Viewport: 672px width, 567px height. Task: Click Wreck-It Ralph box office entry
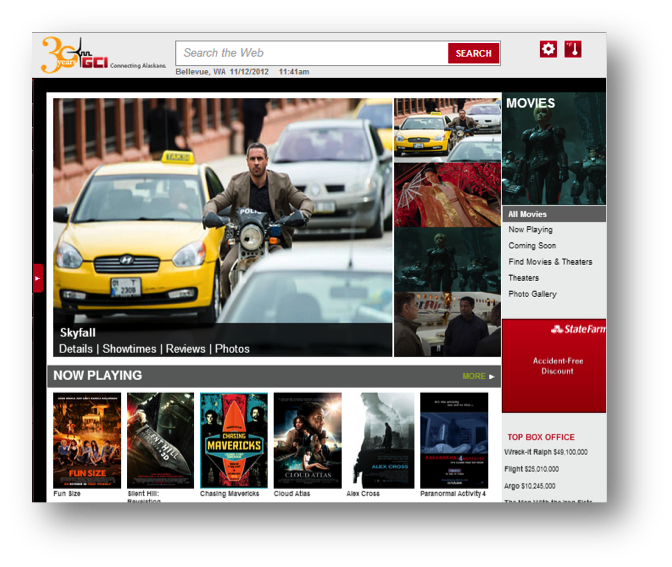click(x=546, y=452)
